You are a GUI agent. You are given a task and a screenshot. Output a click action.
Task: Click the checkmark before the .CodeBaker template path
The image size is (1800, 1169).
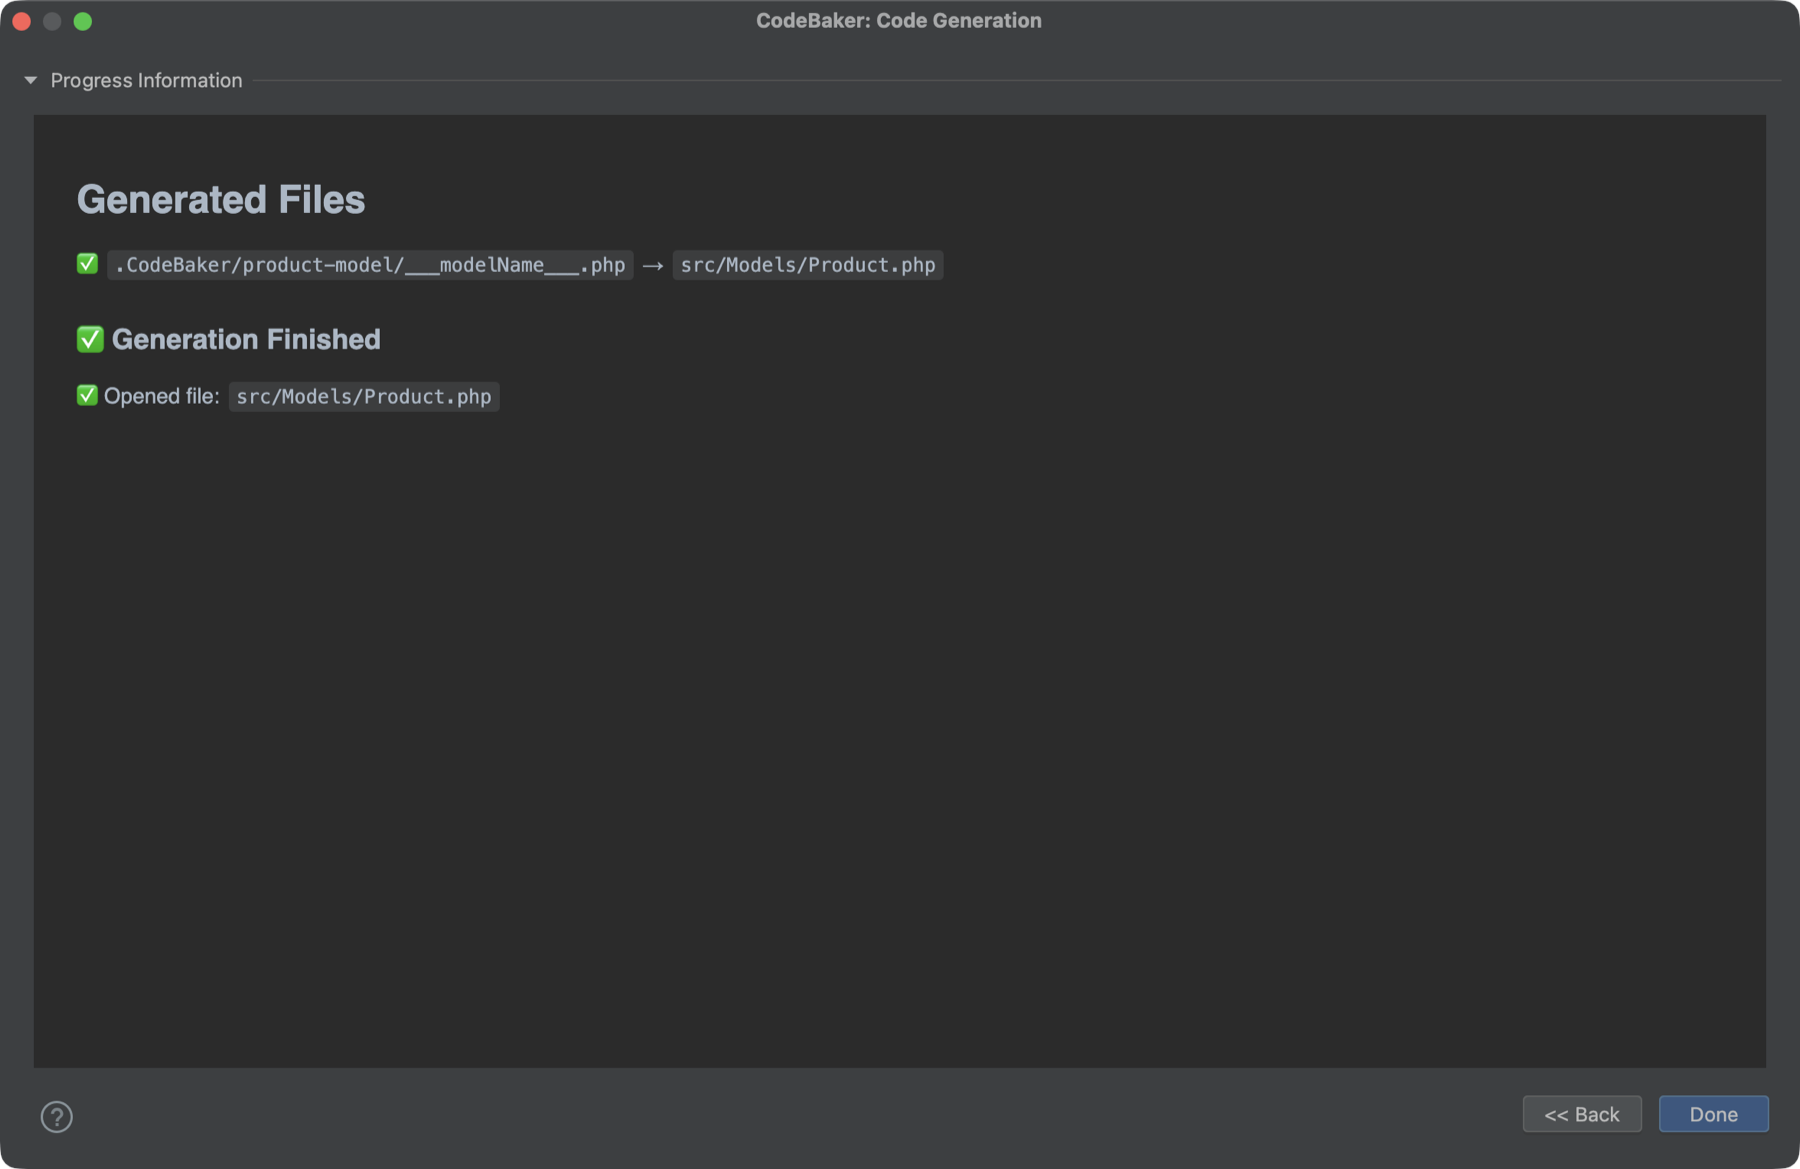click(x=87, y=263)
